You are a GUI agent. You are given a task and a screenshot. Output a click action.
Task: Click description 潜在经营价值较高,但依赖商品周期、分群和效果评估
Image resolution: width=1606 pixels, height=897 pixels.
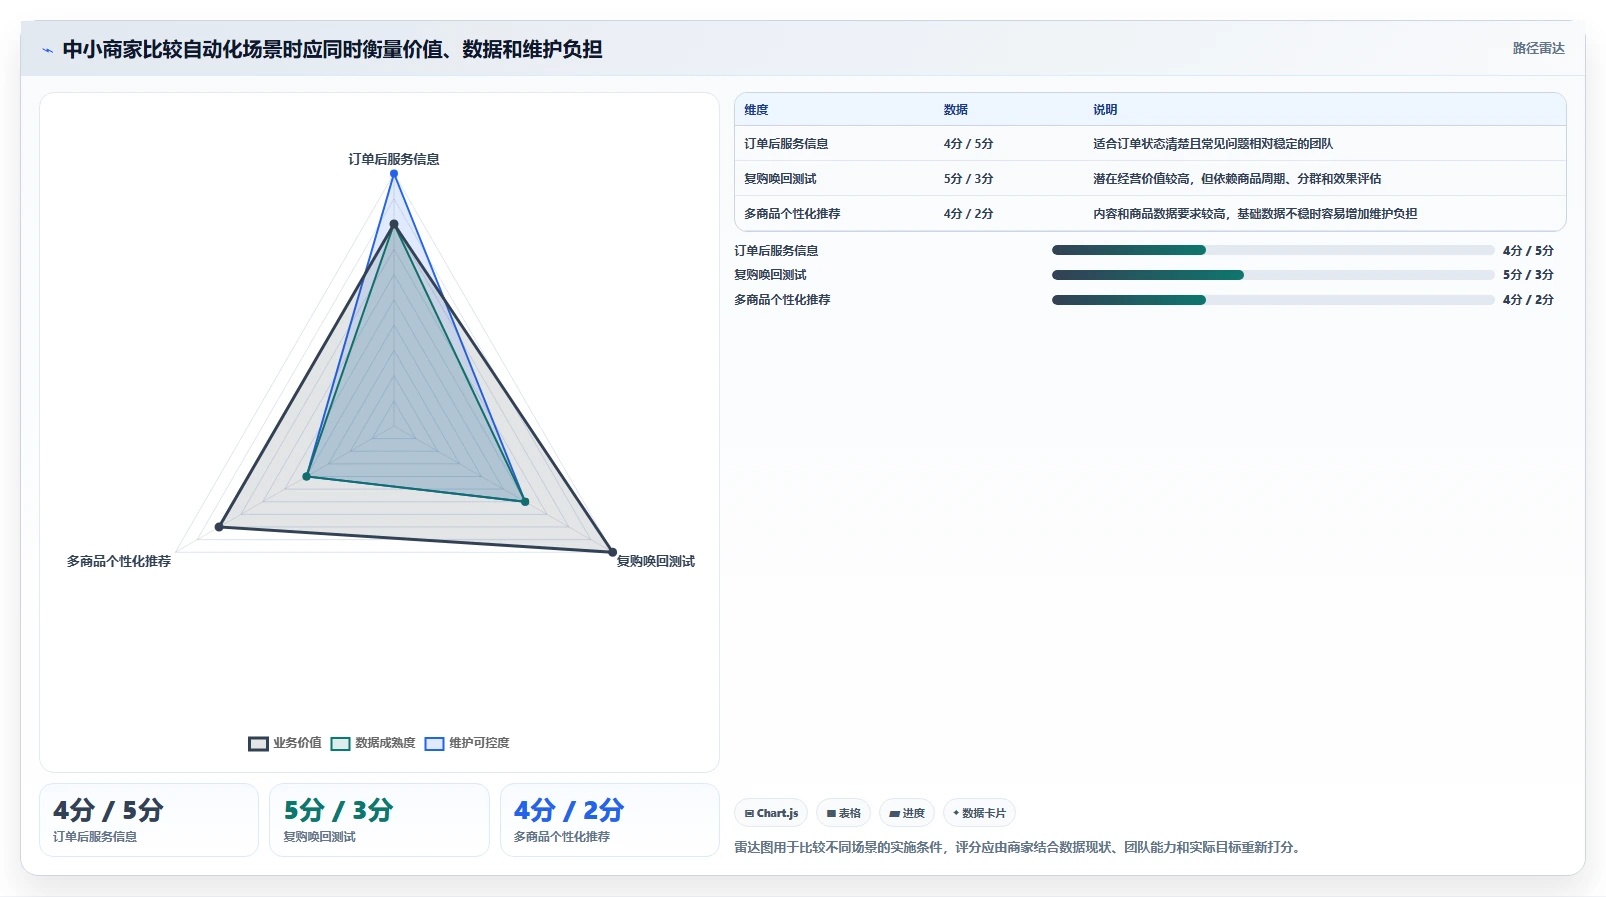click(x=1237, y=179)
